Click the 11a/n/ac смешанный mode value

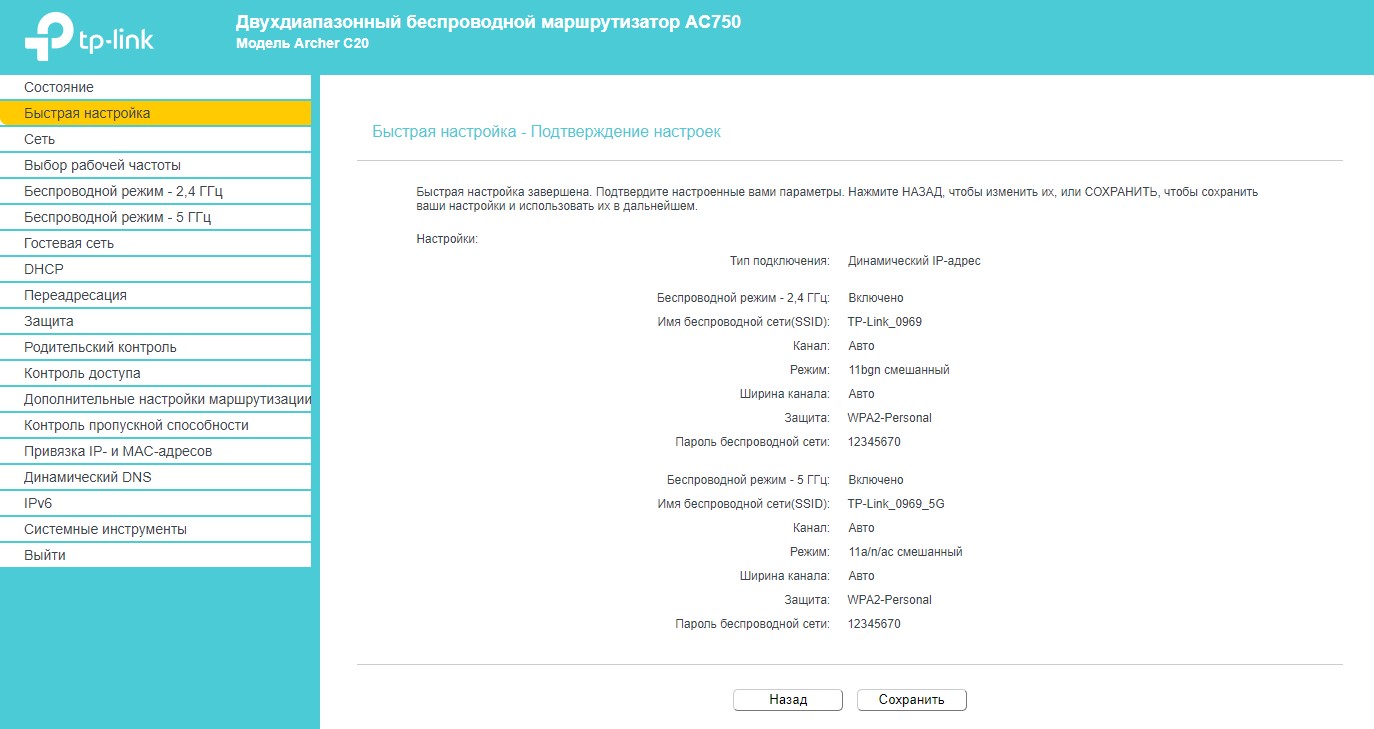905,552
